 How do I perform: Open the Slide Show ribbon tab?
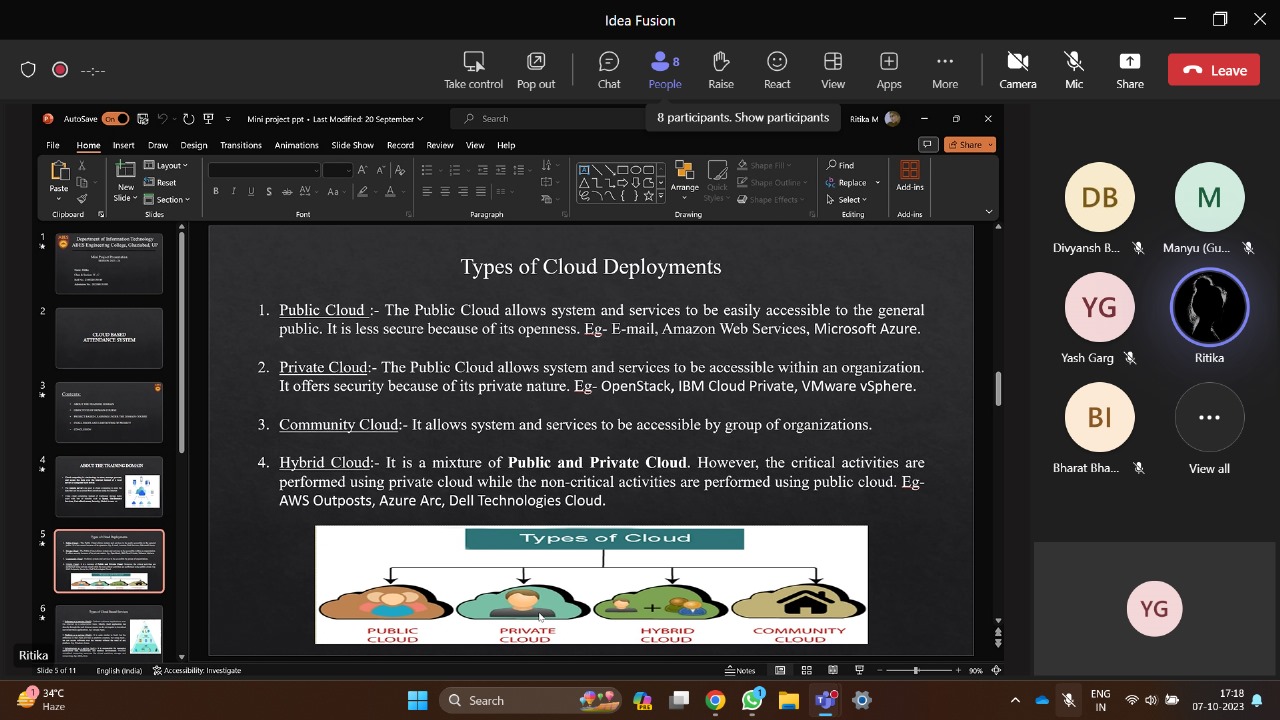[352, 145]
